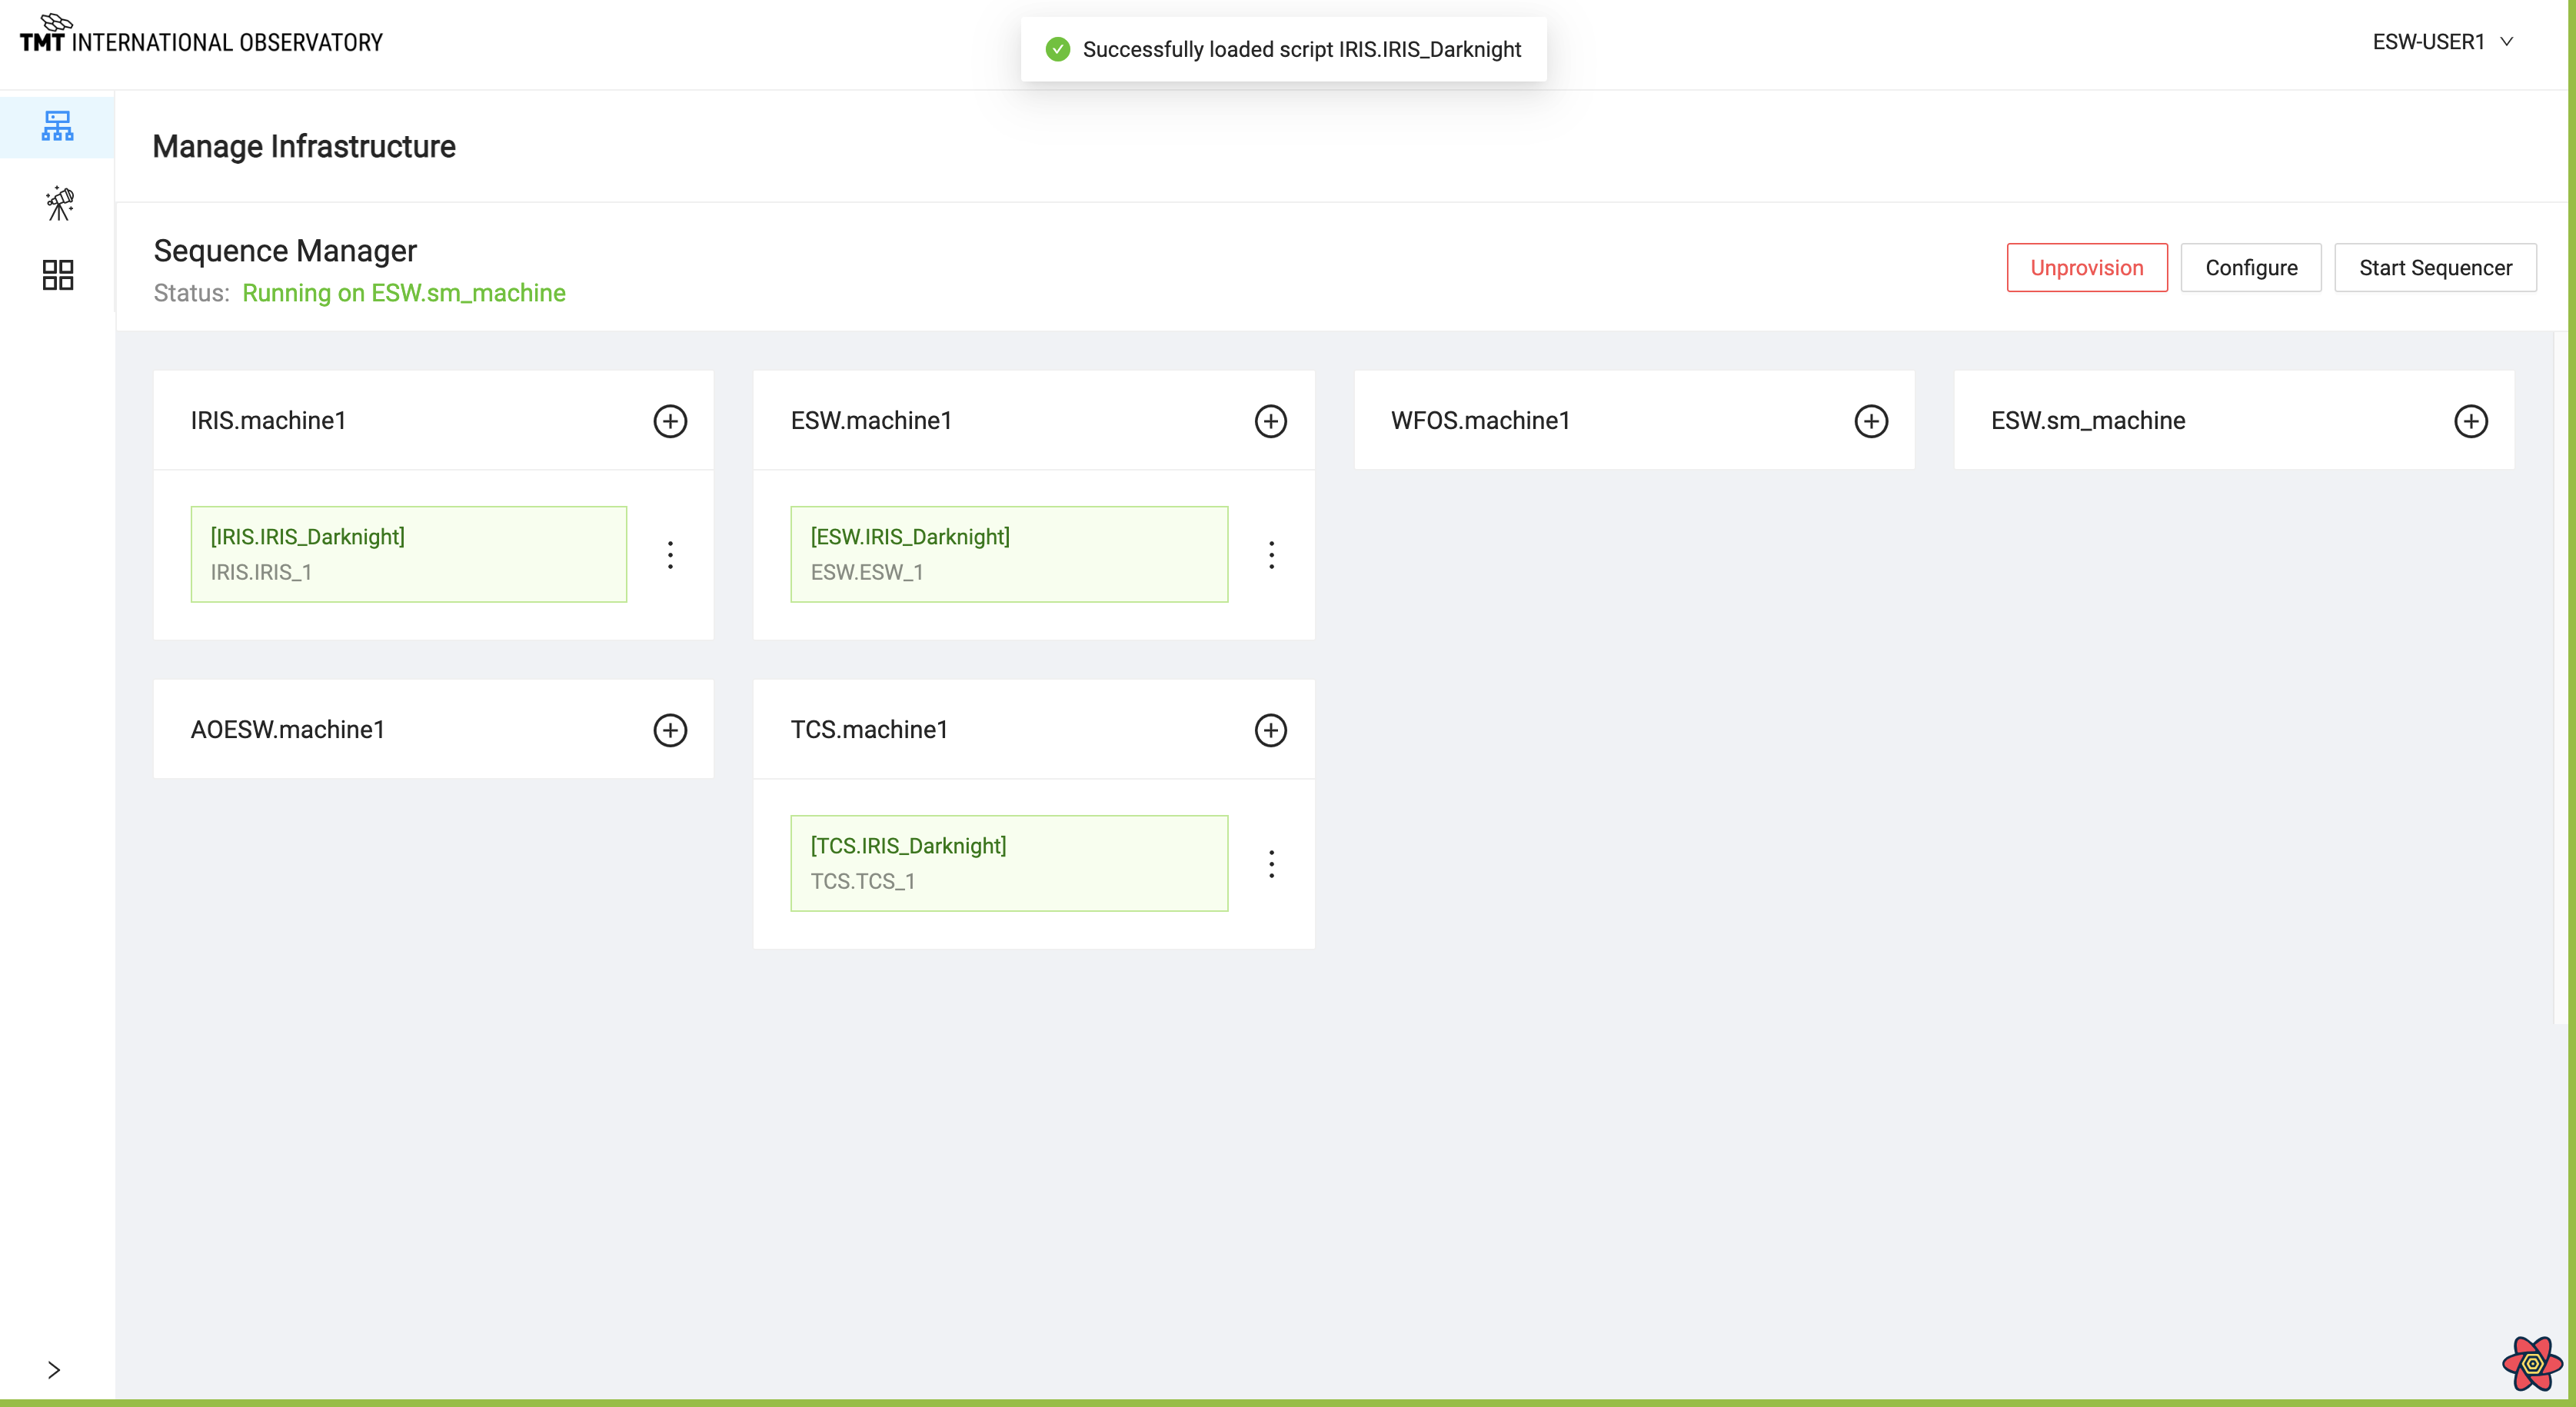Viewport: 2576px width, 1407px height.
Task: Select the [TCS.IRIS_Darknight] sequencer card
Action: (1008, 863)
